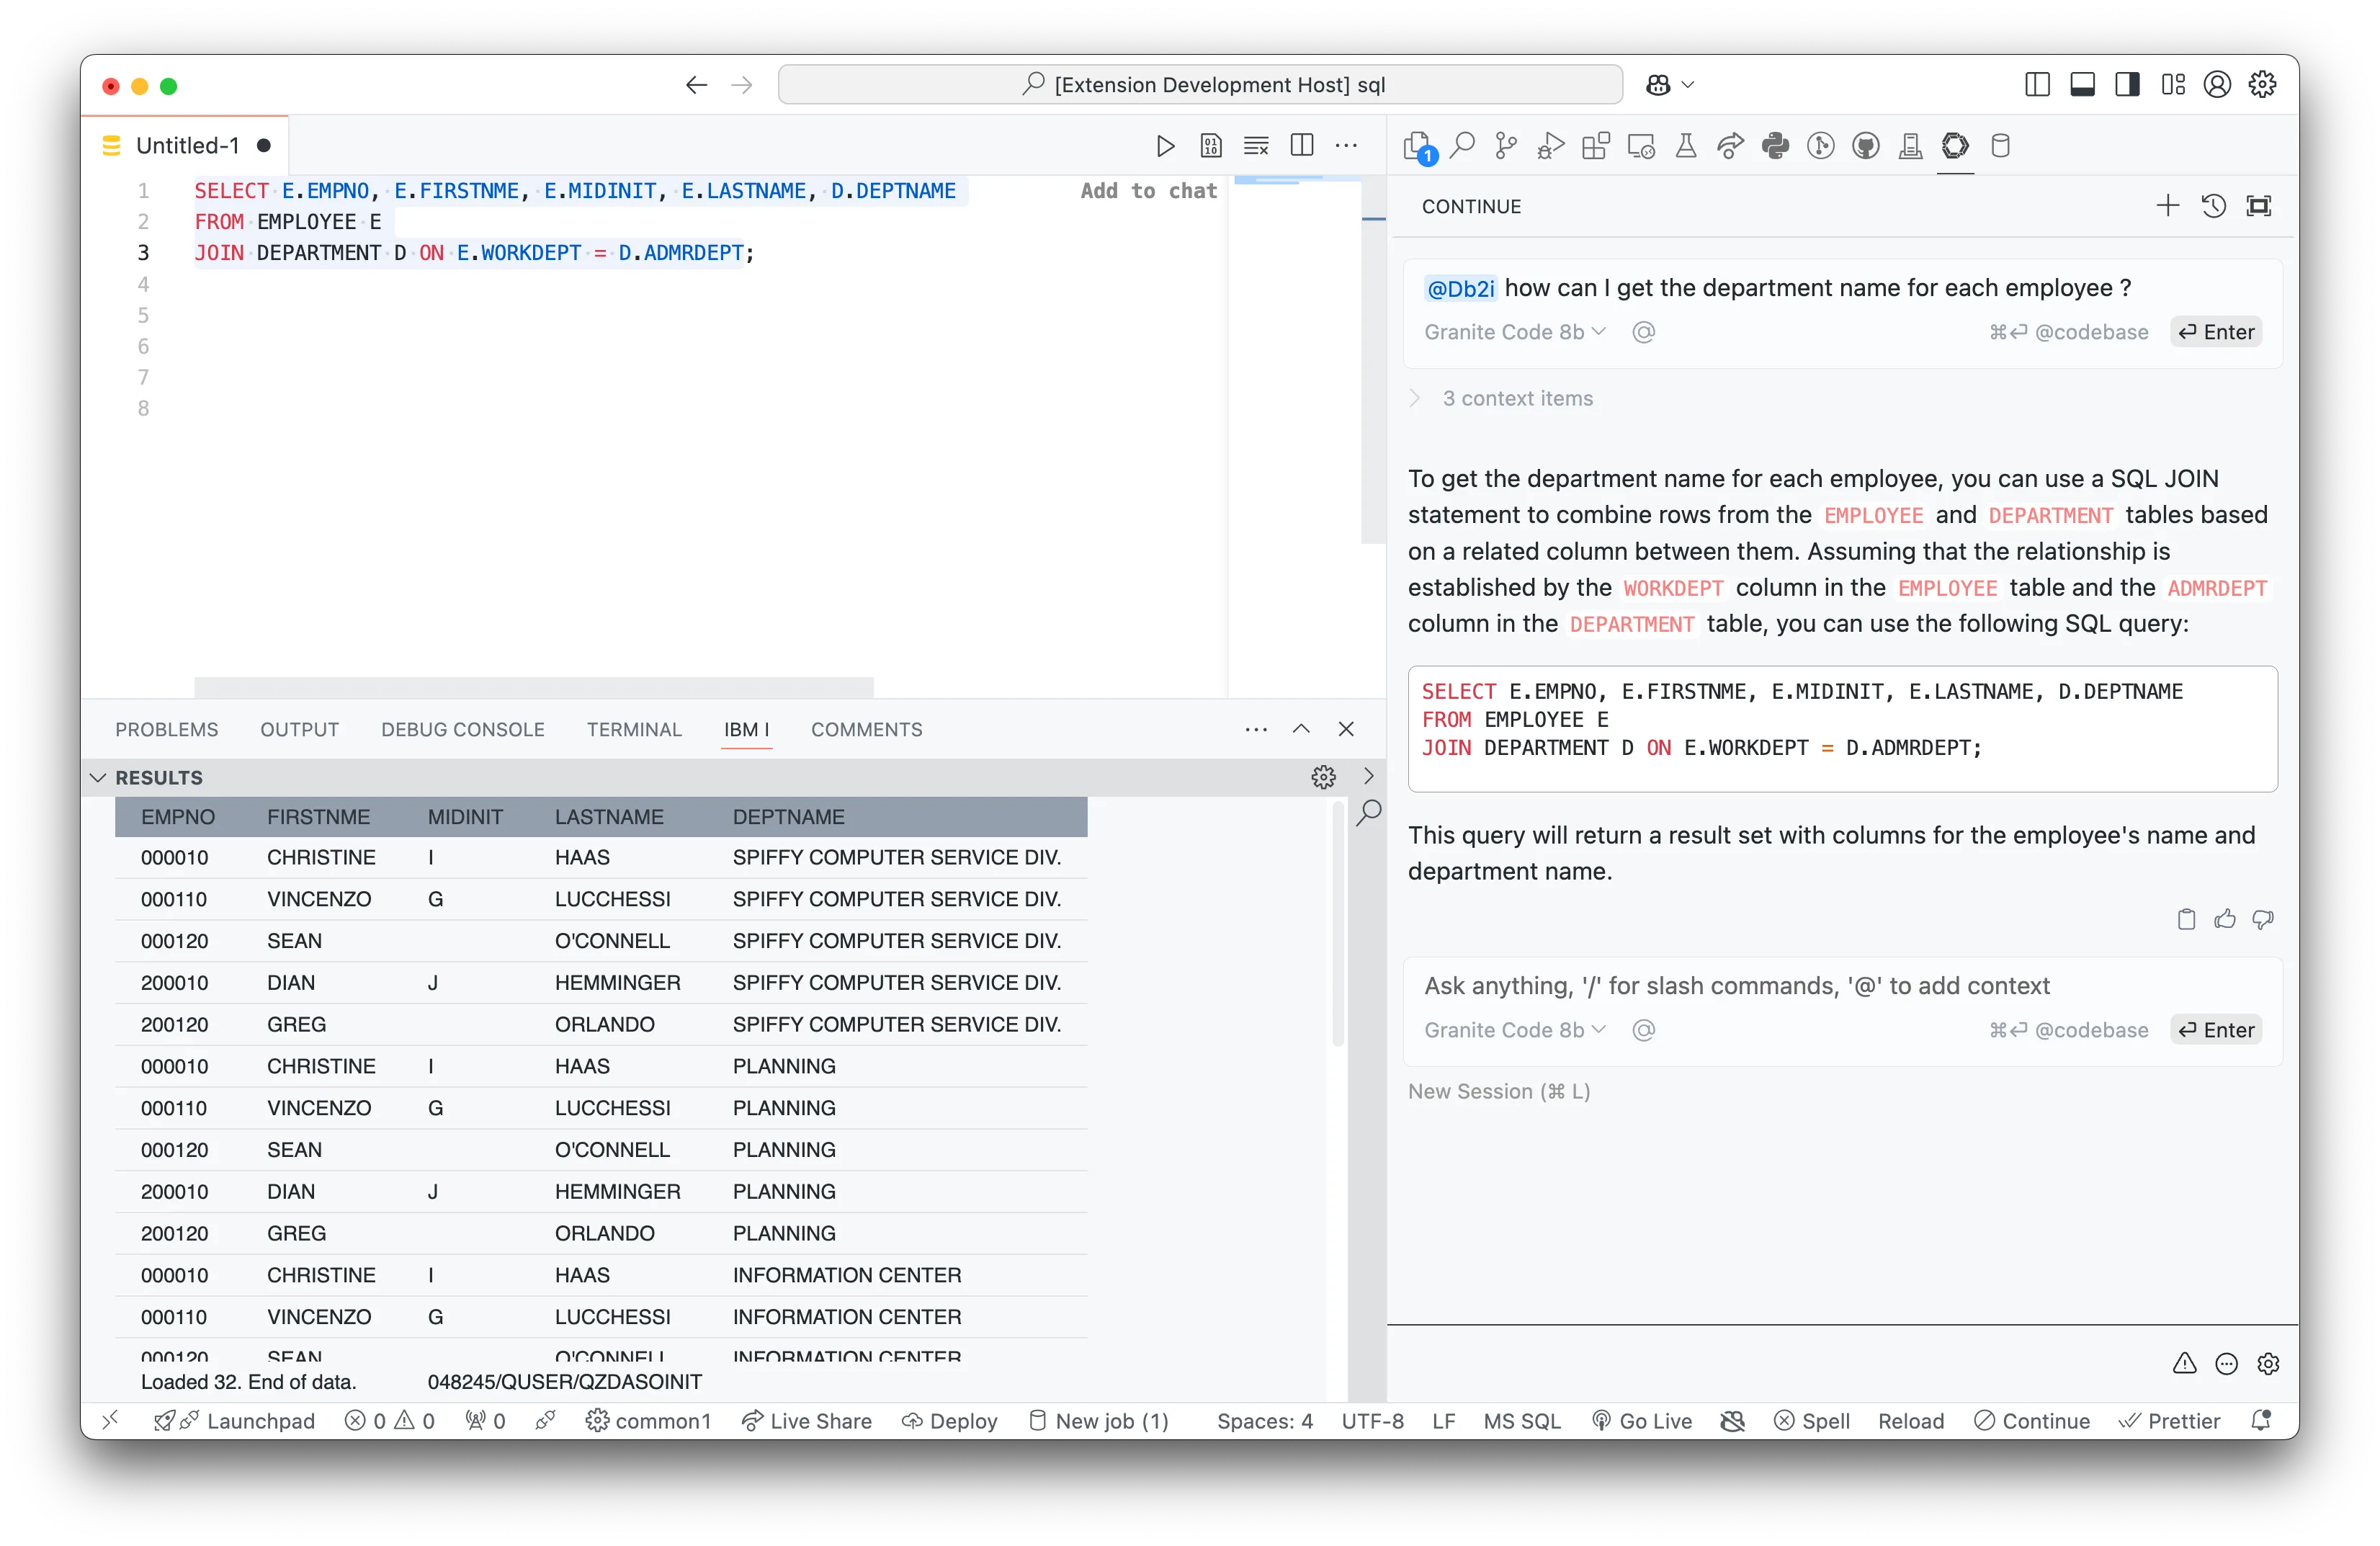Open Continue settings gear at panel bottom
The image size is (2380, 1546).
click(2269, 1364)
